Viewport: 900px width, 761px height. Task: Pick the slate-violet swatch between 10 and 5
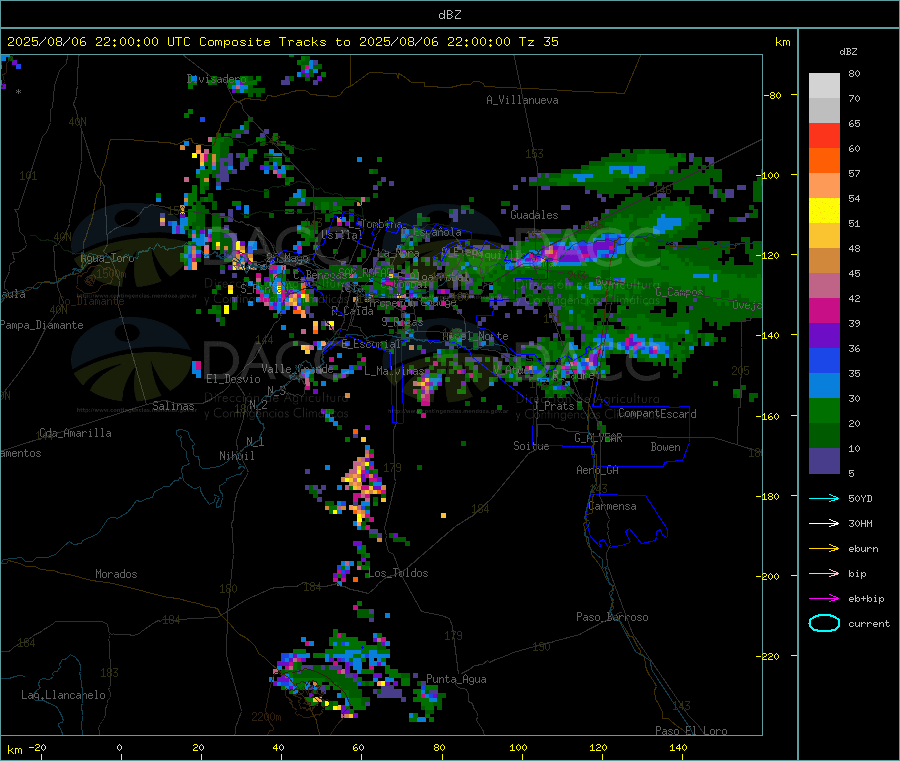point(824,461)
